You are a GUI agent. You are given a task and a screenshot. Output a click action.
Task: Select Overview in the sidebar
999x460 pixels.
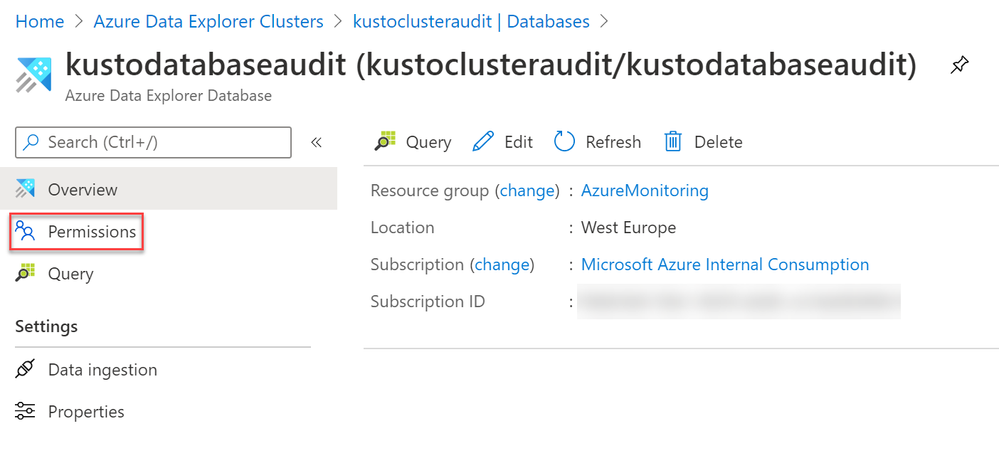pos(168,189)
